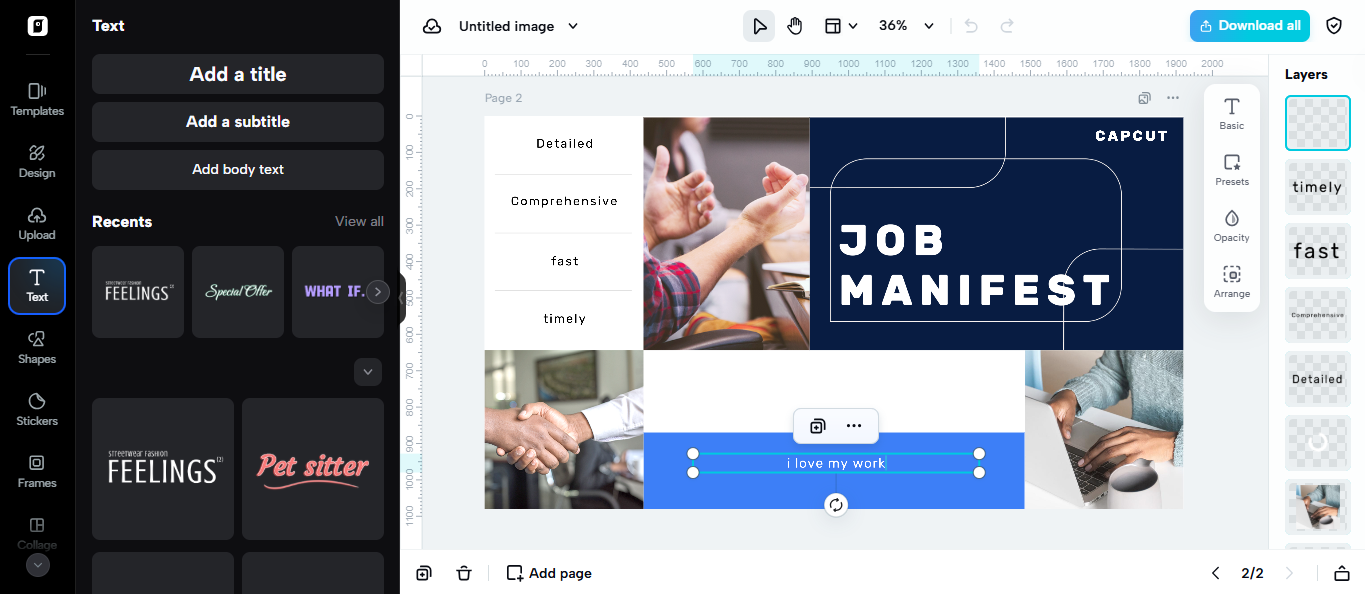Activate the Select pointer tool
1365x594 pixels.
pyautogui.click(x=759, y=26)
